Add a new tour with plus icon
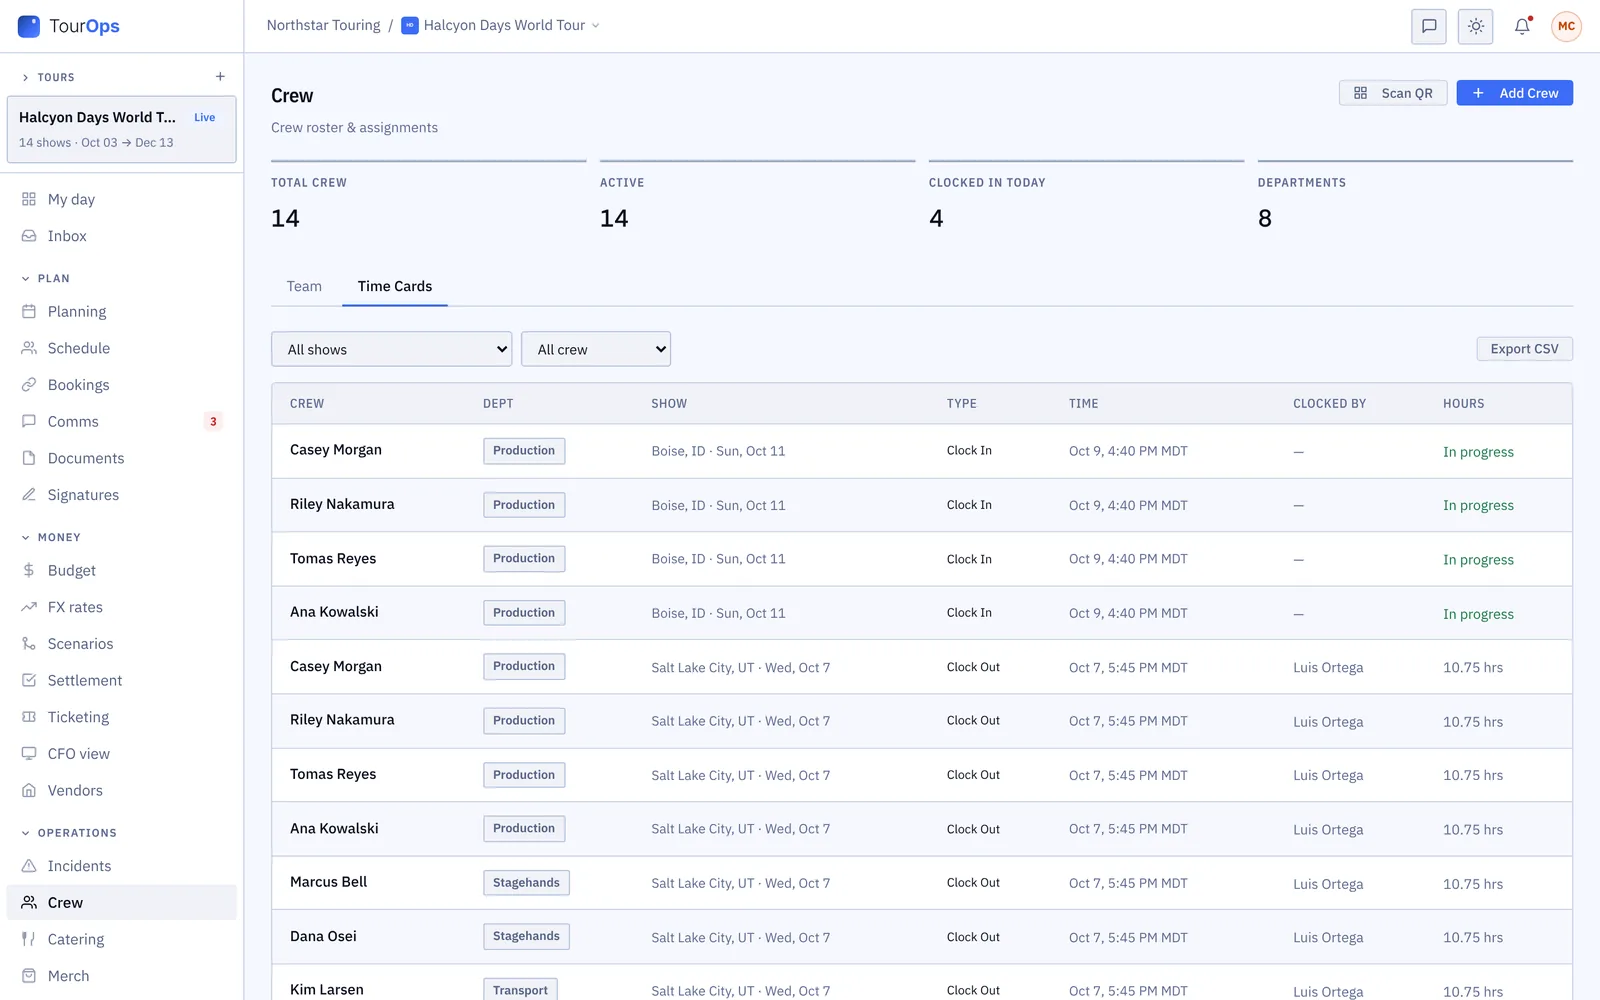1600x1000 pixels. click(220, 77)
